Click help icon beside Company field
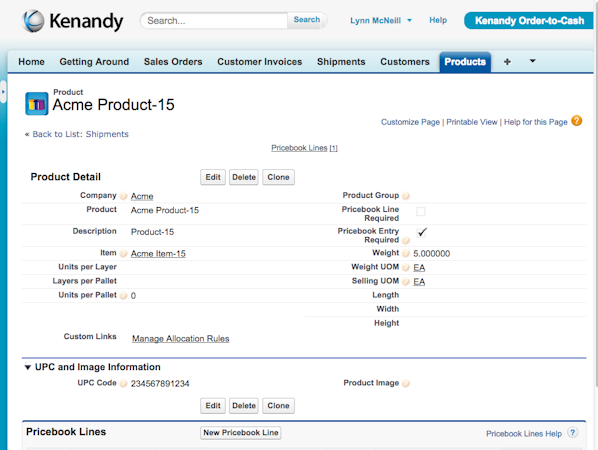 (x=123, y=196)
